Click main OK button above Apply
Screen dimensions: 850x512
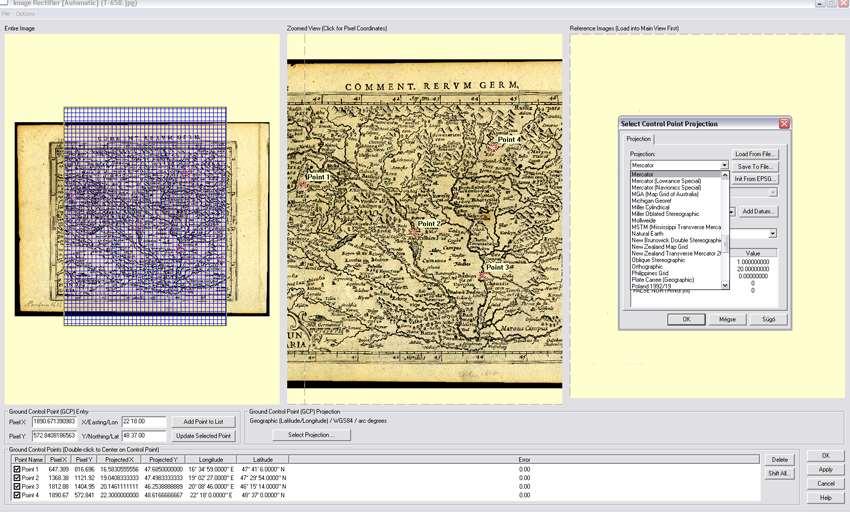(x=826, y=456)
